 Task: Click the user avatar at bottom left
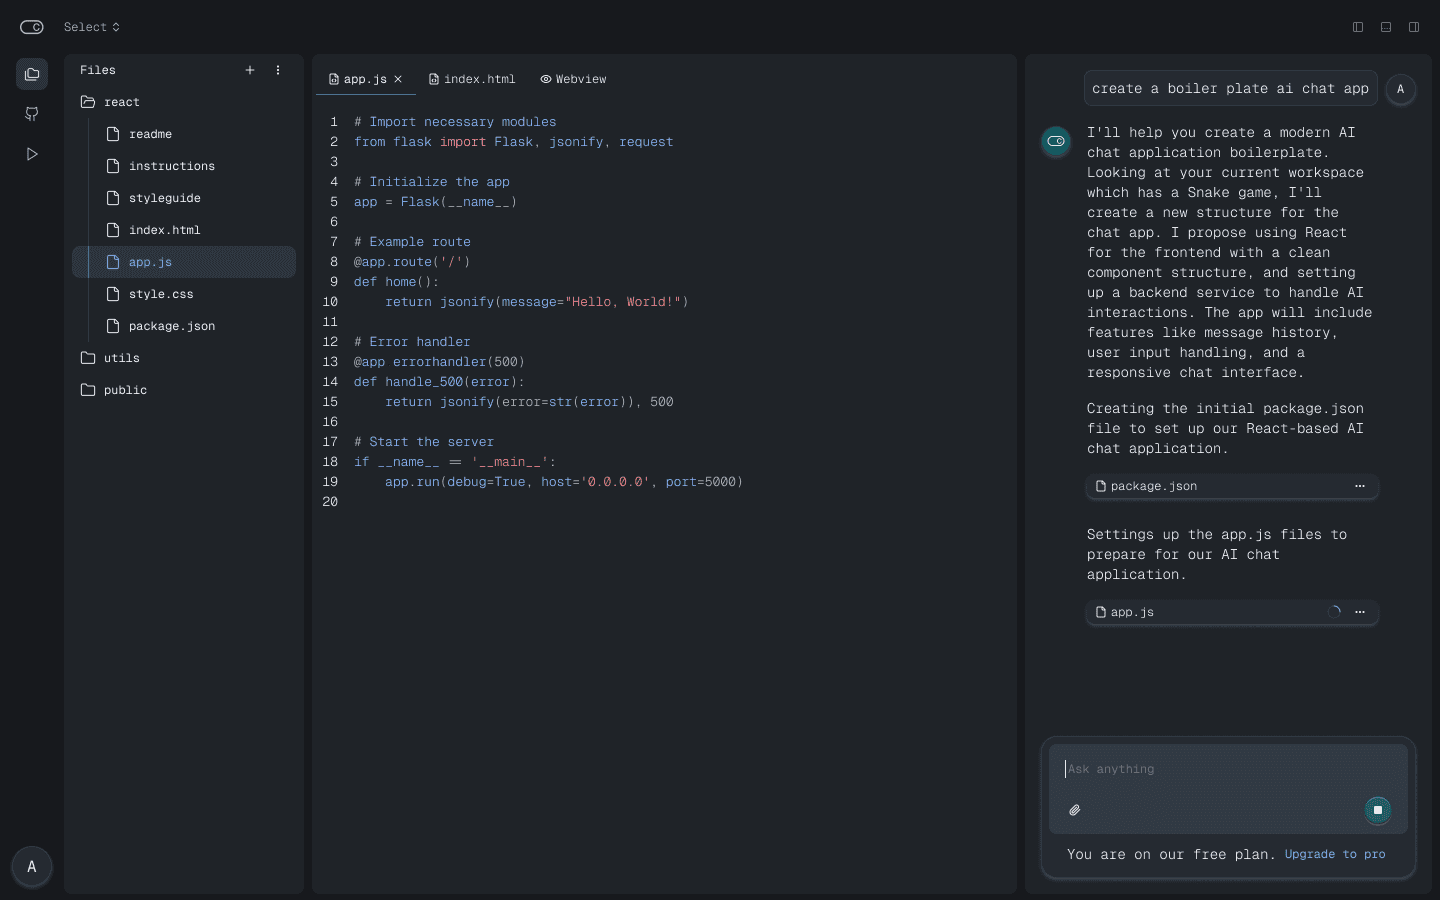pos(32,867)
